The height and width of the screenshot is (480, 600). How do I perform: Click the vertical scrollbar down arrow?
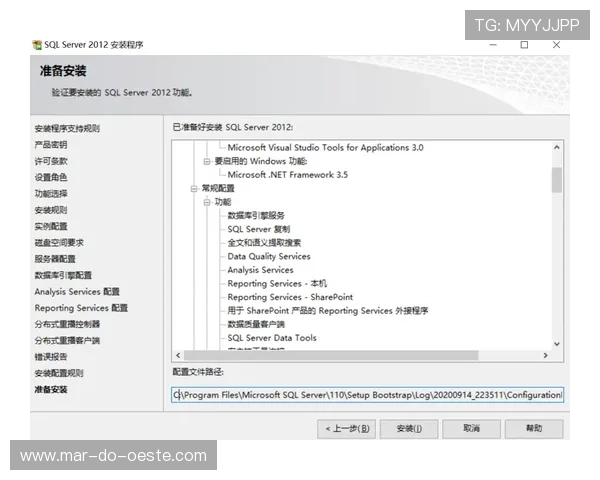(557, 344)
